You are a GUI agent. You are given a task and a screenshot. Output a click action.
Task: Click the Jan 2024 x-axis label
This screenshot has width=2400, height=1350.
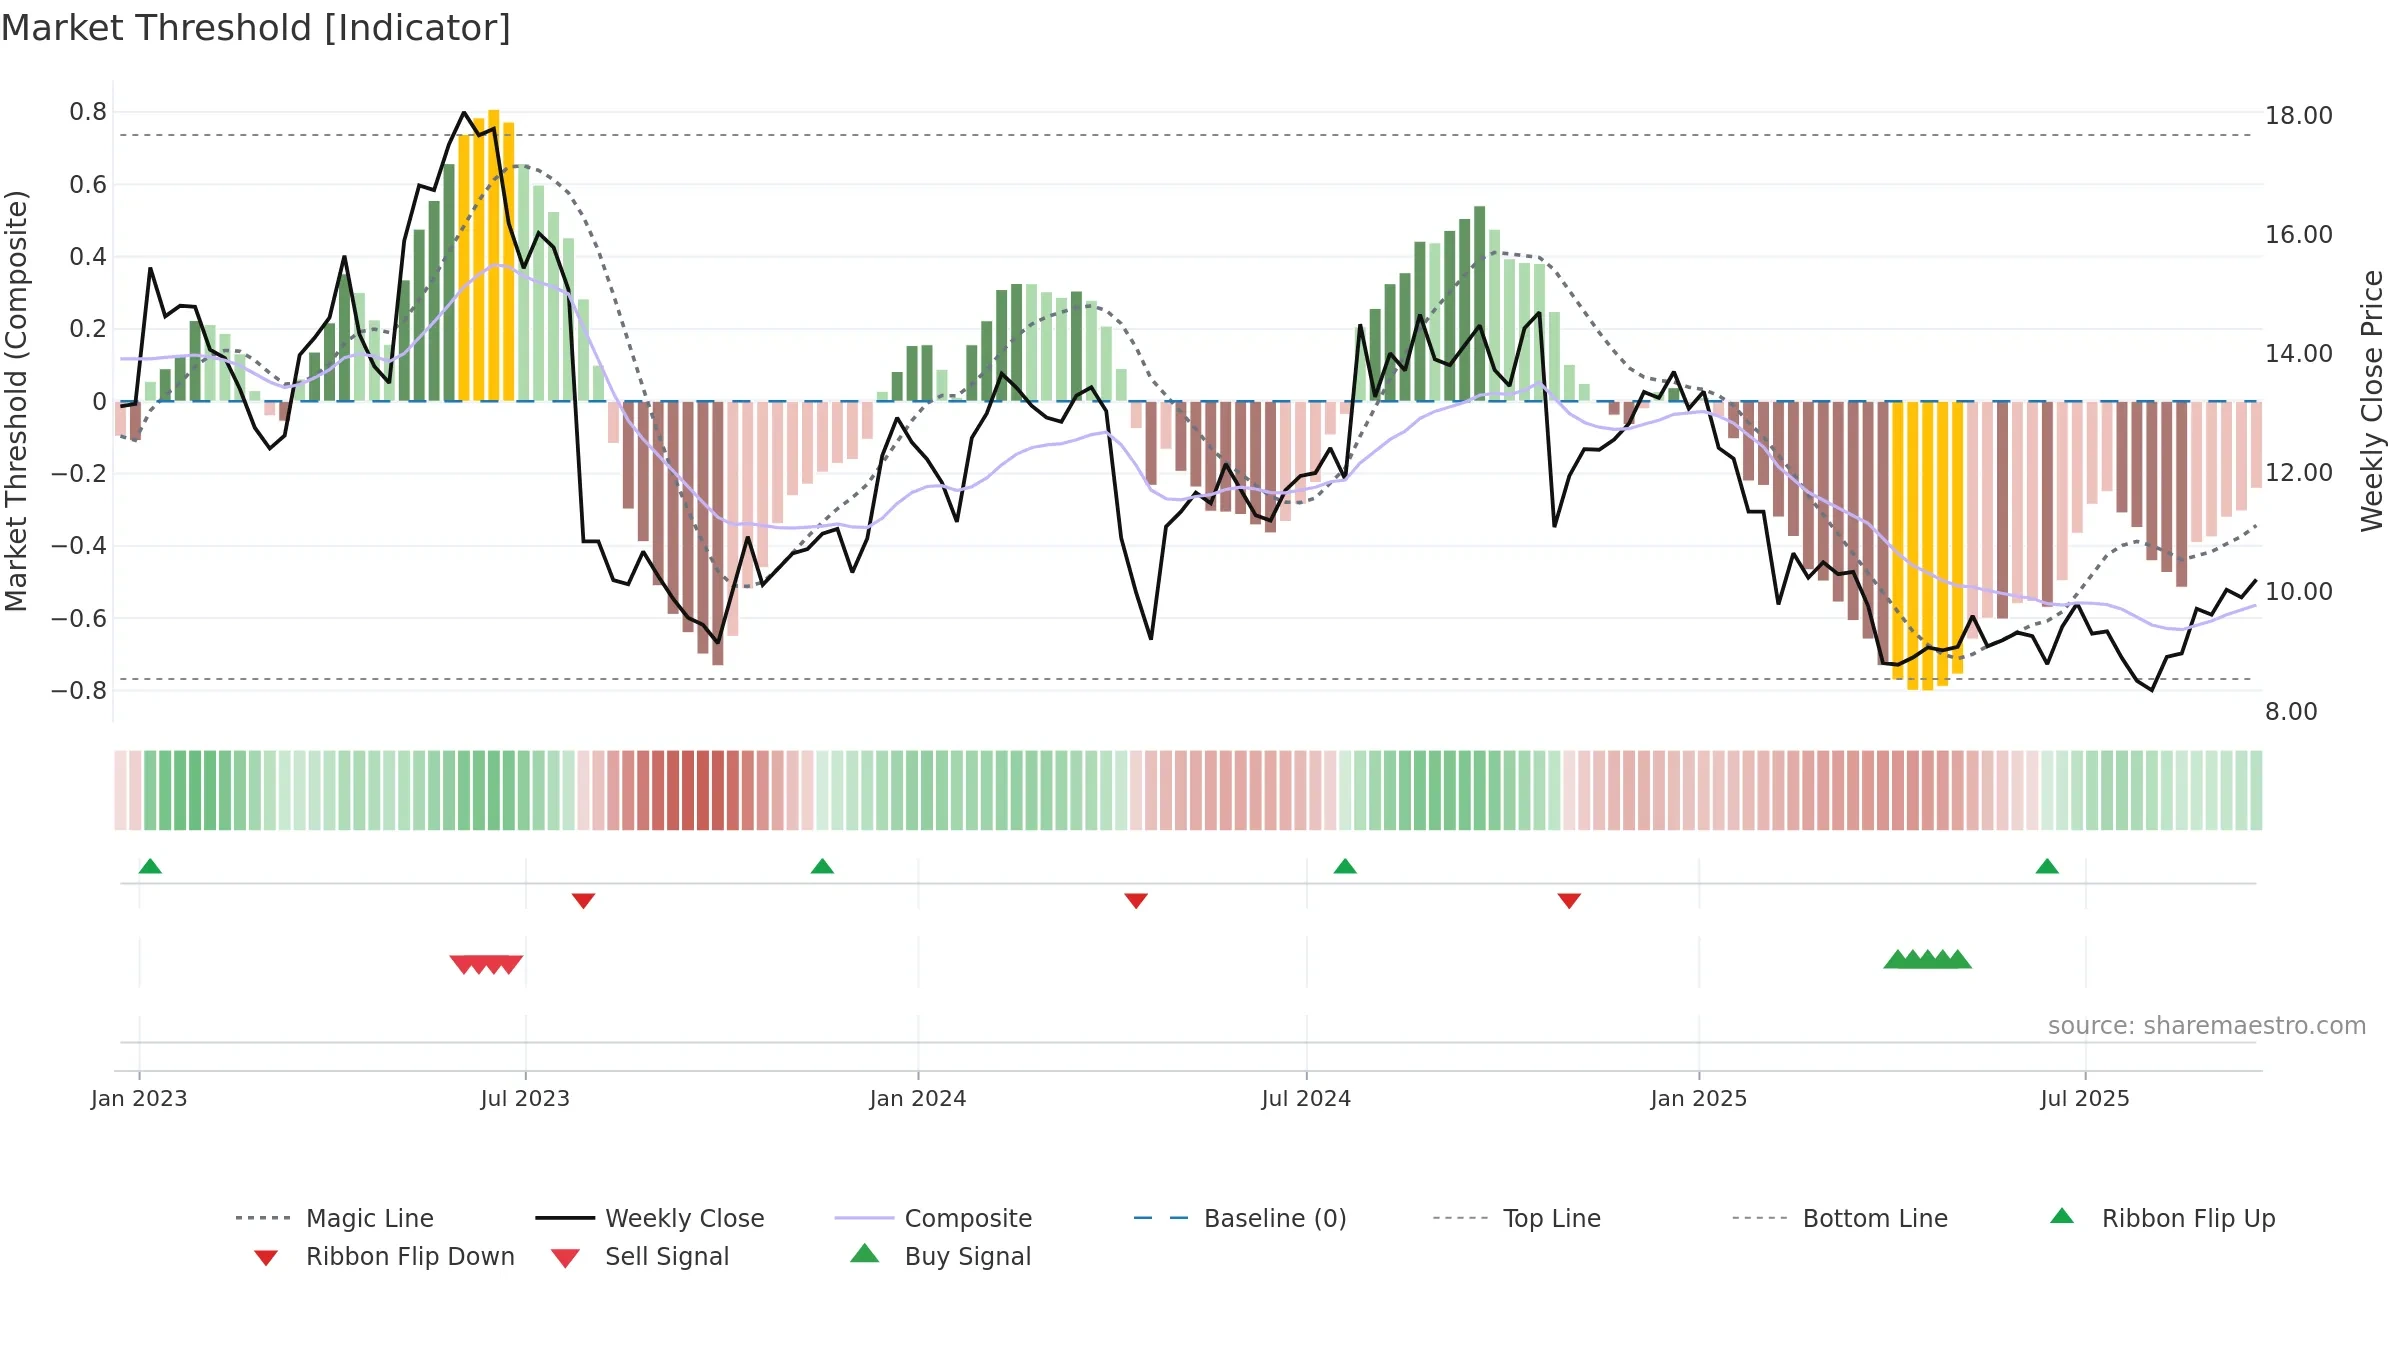click(918, 1098)
